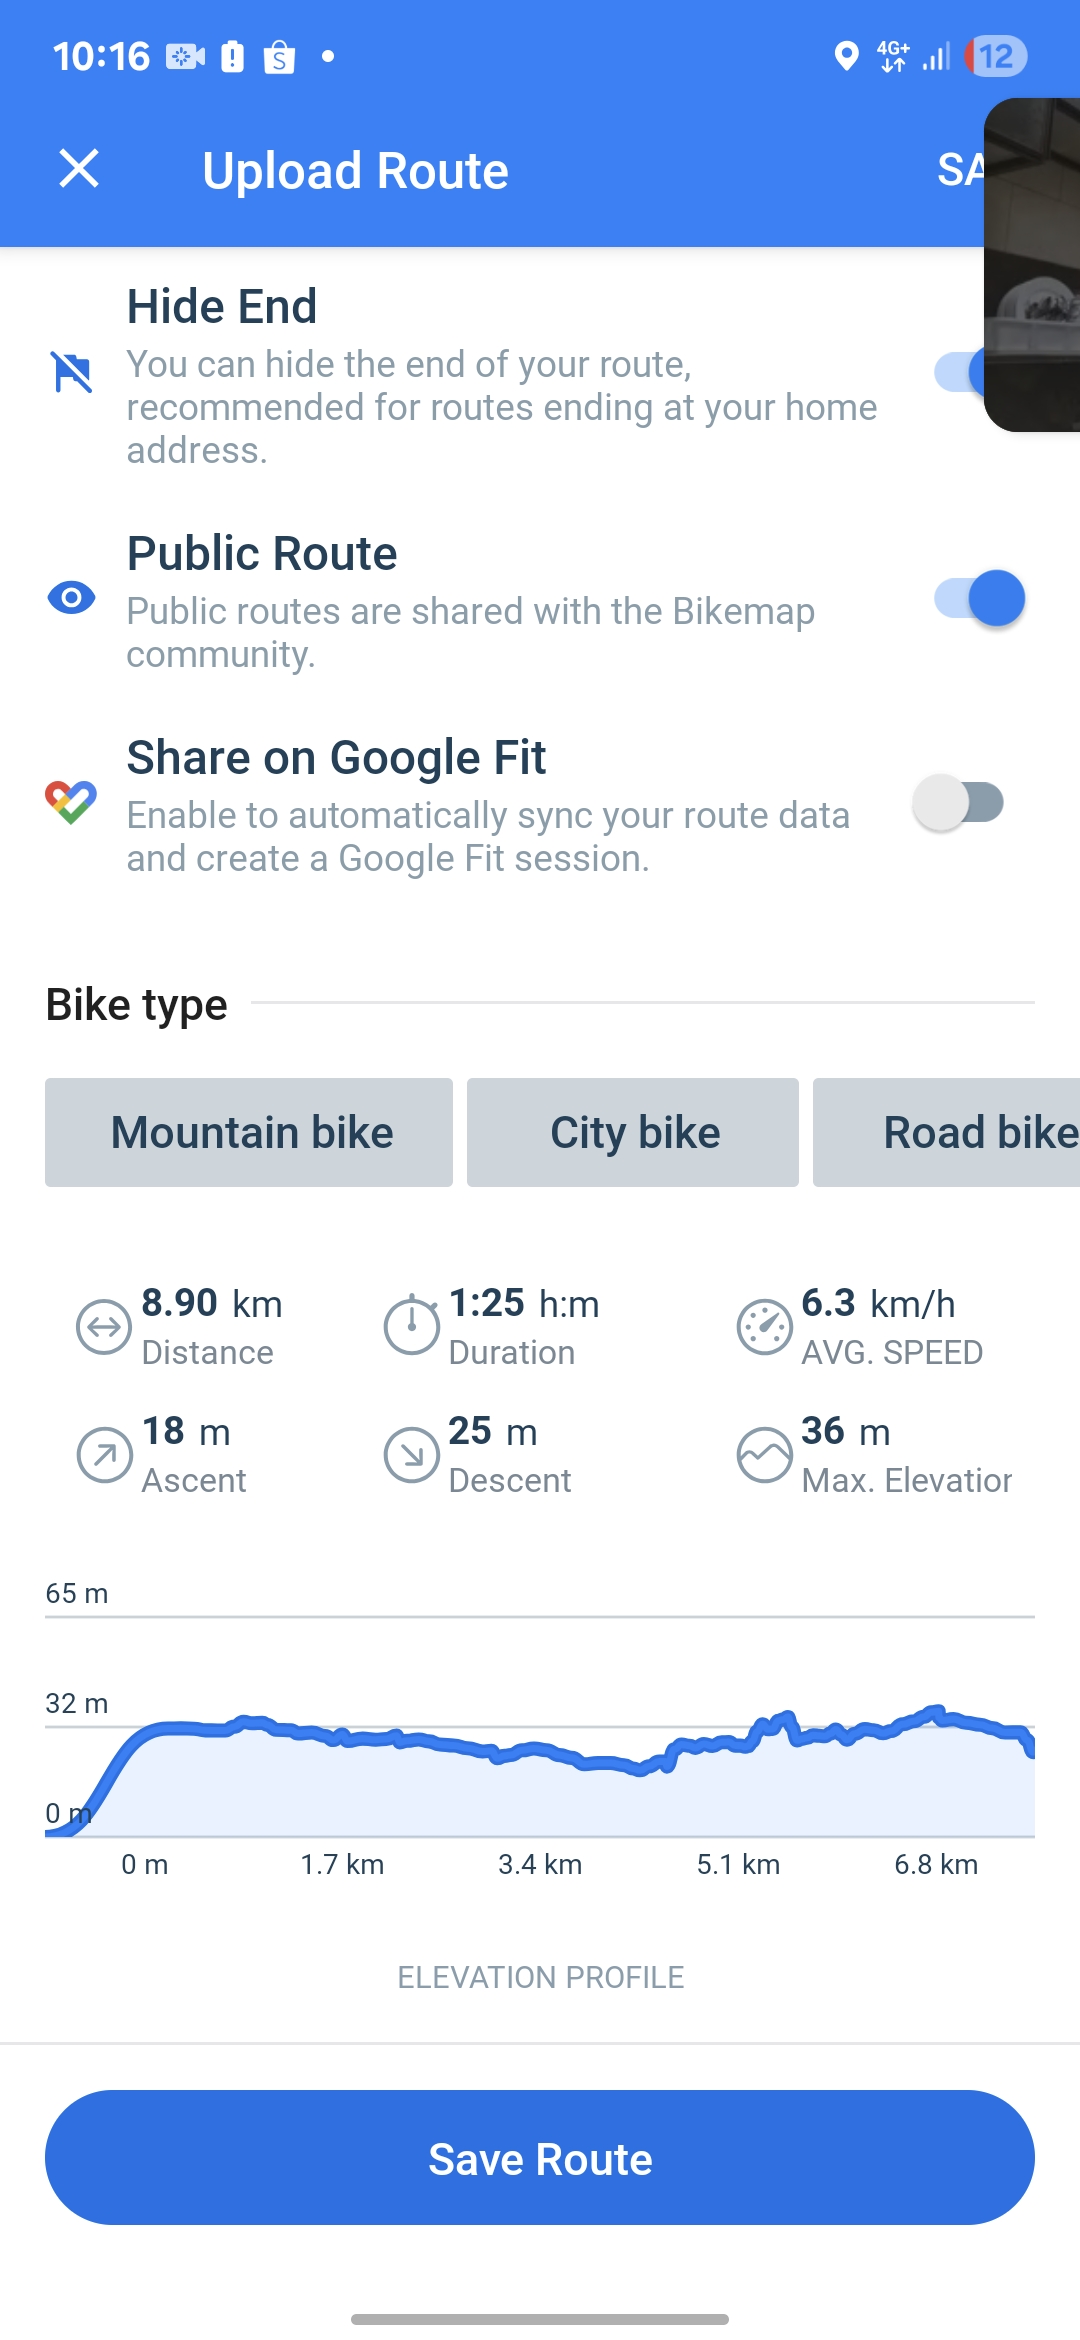Tap the Max Elevation icon
Screen dimensions: 1080x2340
[765, 1455]
